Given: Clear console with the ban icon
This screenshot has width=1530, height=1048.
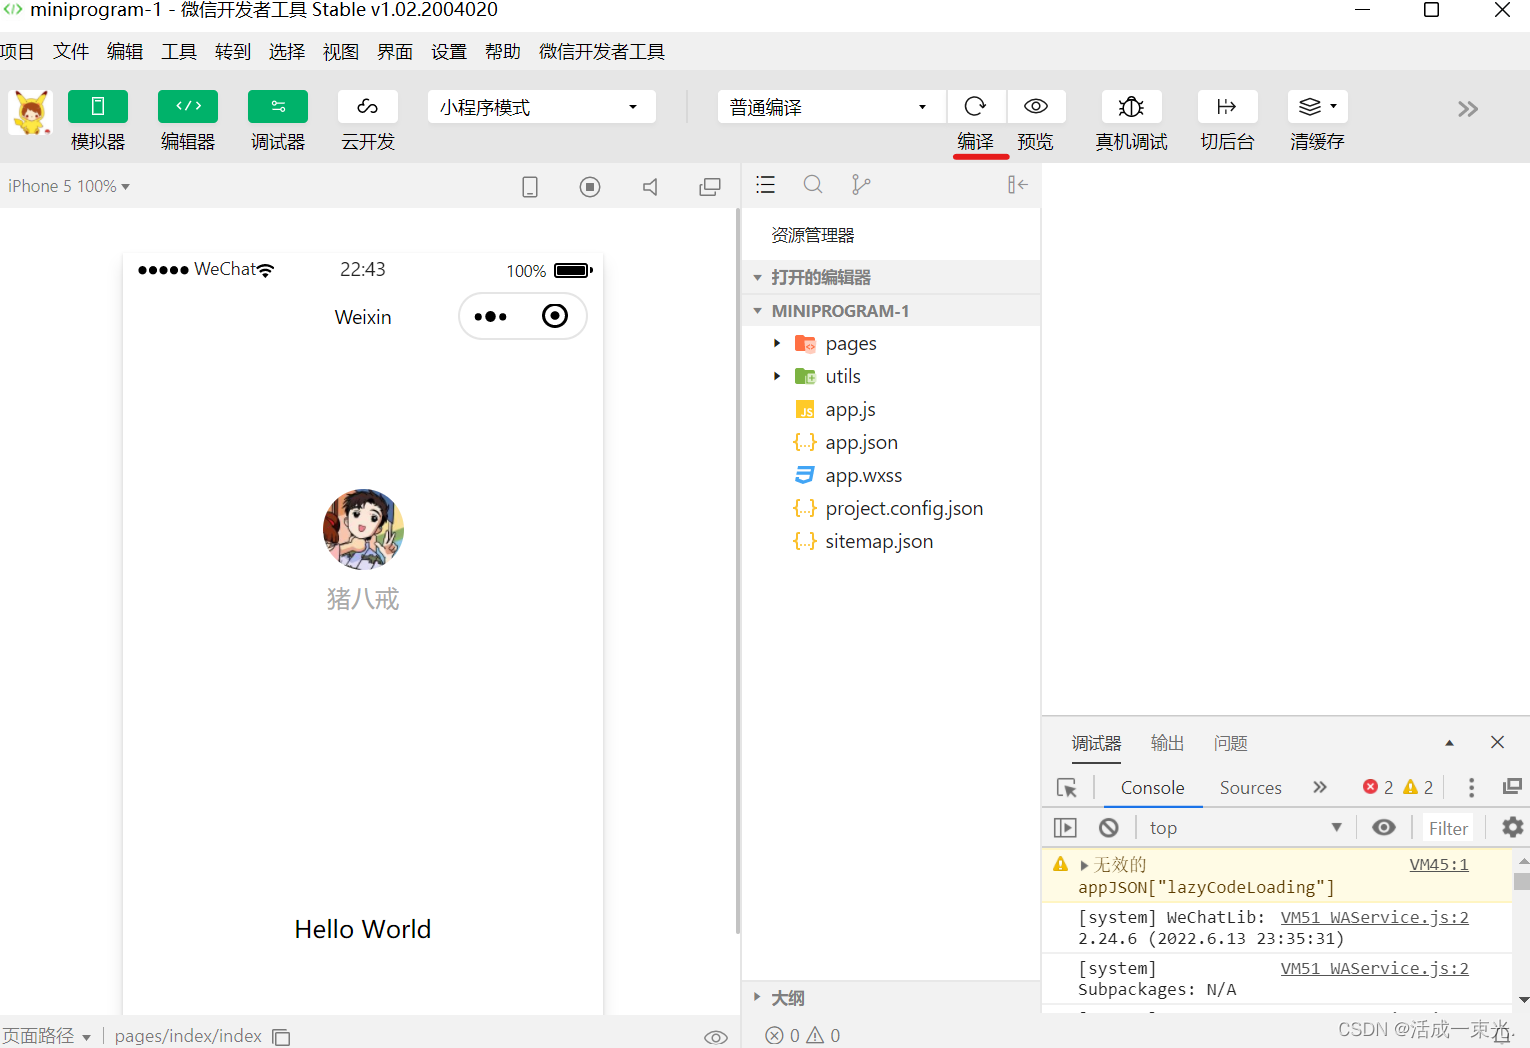Looking at the screenshot, I should [x=1109, y=828].
